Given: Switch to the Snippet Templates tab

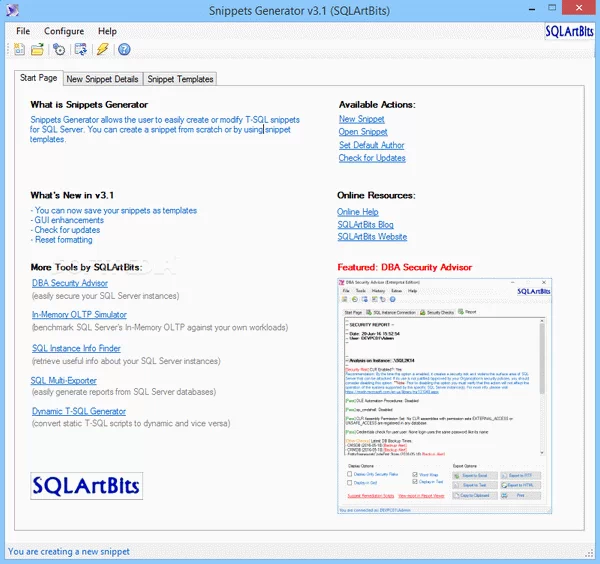Looking at the screenshot, I should (x=180, y=79).
